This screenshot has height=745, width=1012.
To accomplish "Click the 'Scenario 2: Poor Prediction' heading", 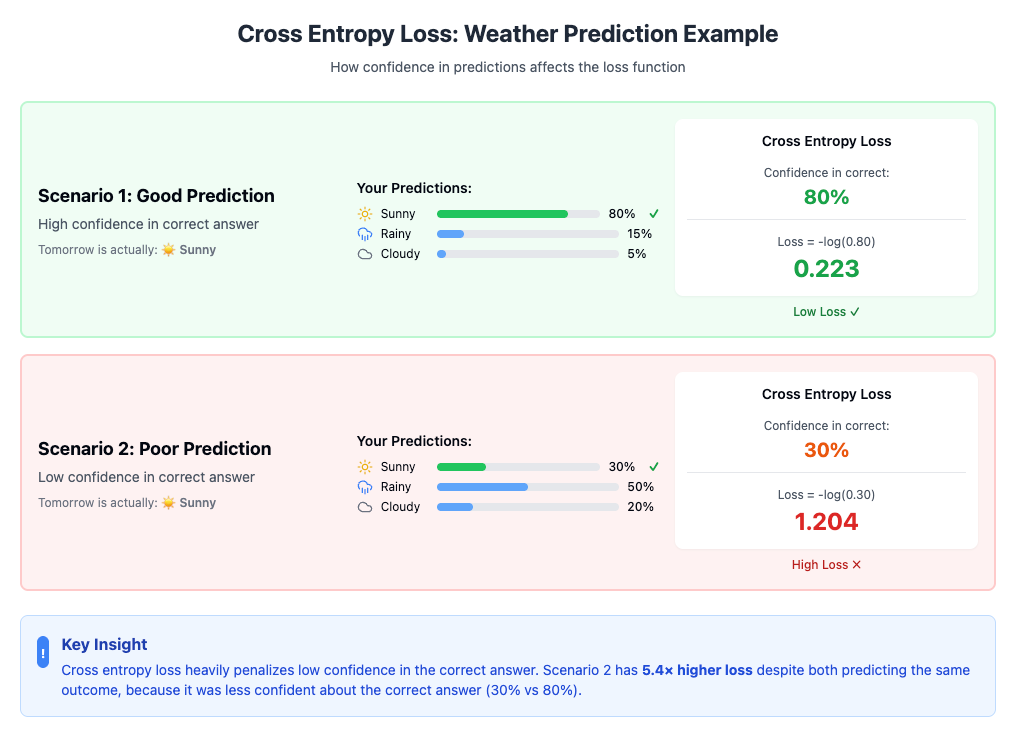I will [x=155, y=449].
